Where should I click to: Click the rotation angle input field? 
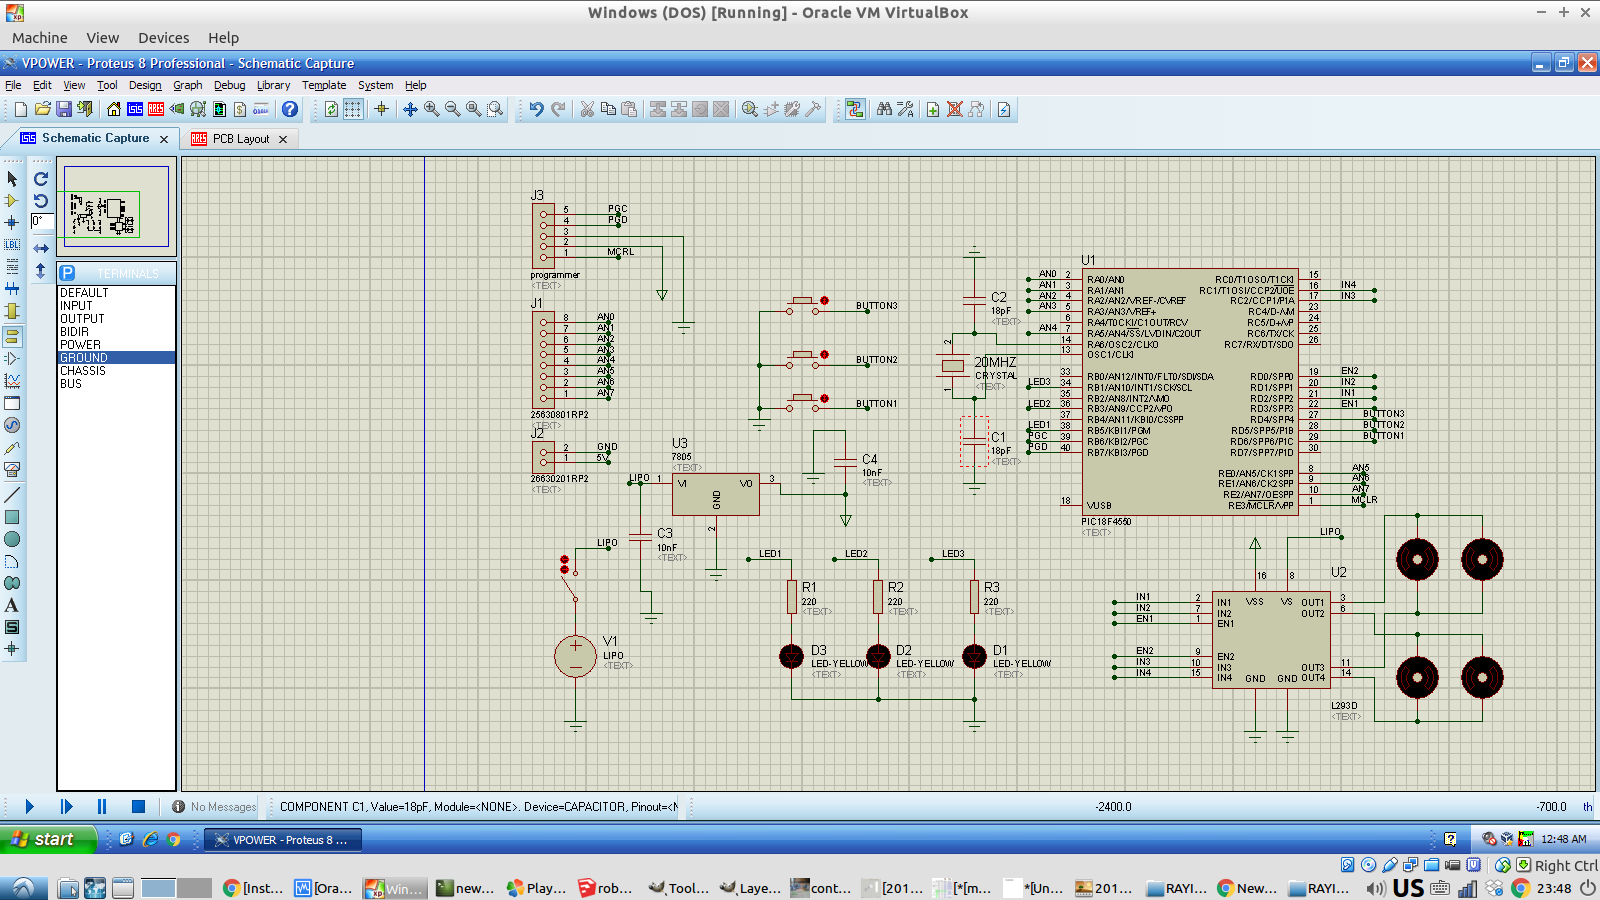coord(42,221)
